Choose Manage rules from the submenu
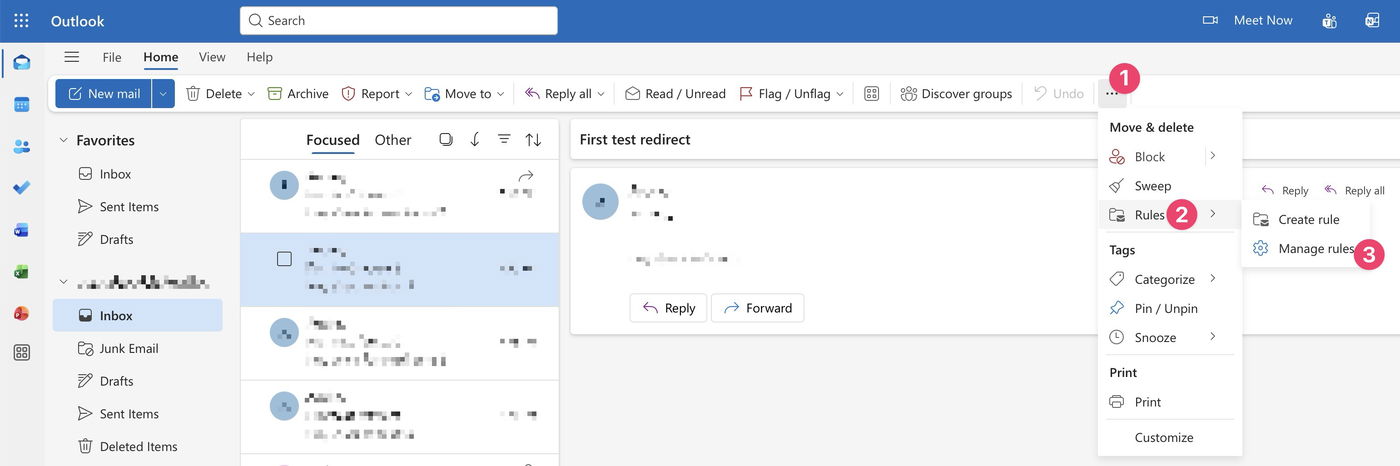Image resolution: width=1400 pixels, height=466 pixels. tap(1315, 249)
